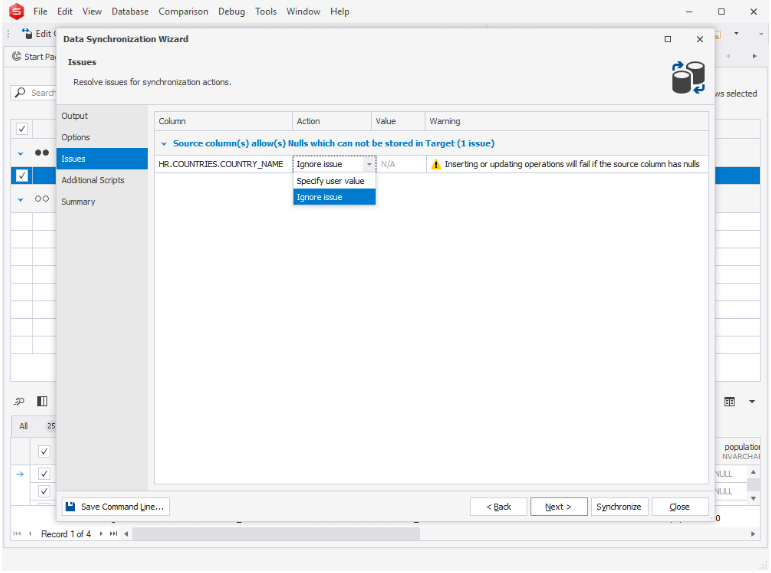The height and width of the screenshot is (573, 771).
Task: Choose 'Specify user value' from dropdown list
Action: 331,181
